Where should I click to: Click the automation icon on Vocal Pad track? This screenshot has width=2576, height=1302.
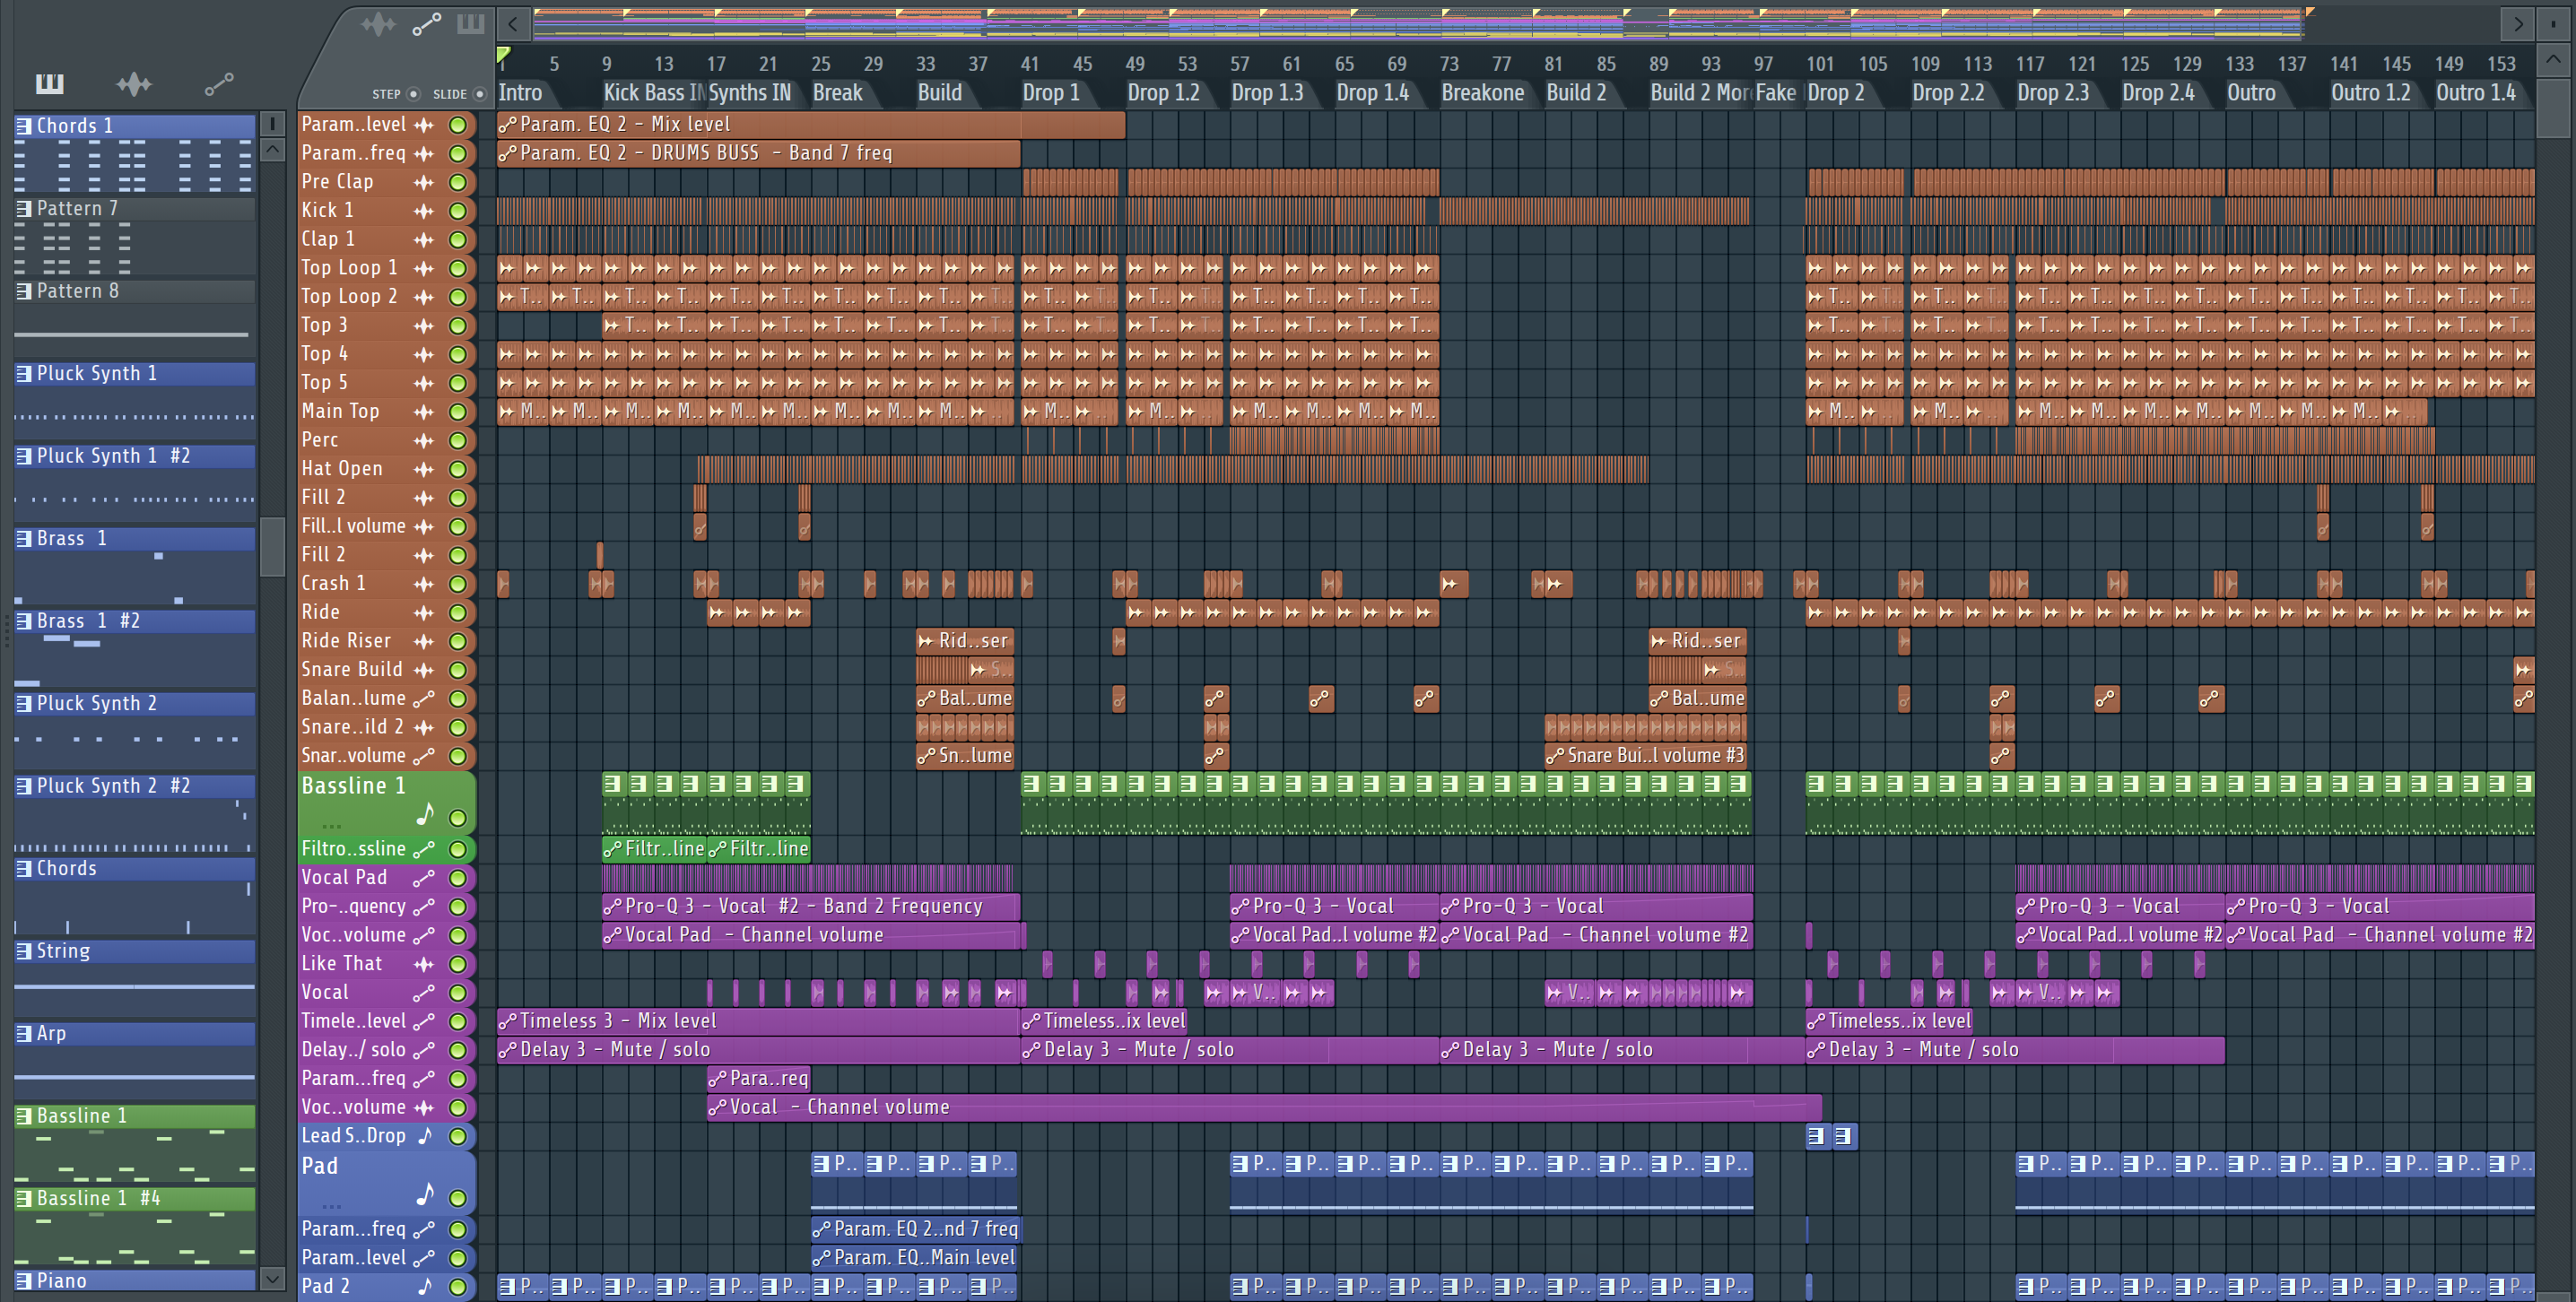click(x=424, y=878)
